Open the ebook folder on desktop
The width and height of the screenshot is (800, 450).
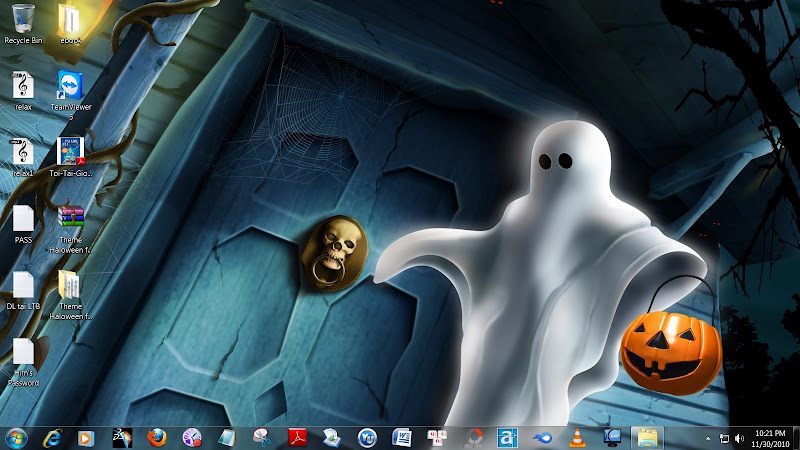point(70,24)
